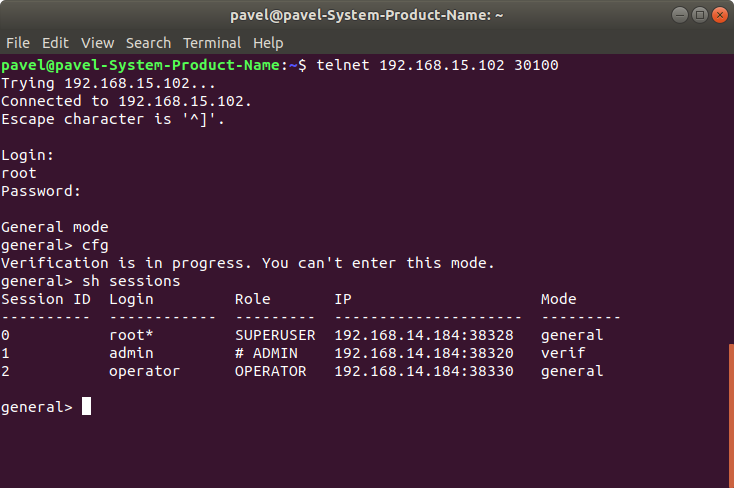Click the window title text
Screen dimensions: 734x488
[367, 15]
